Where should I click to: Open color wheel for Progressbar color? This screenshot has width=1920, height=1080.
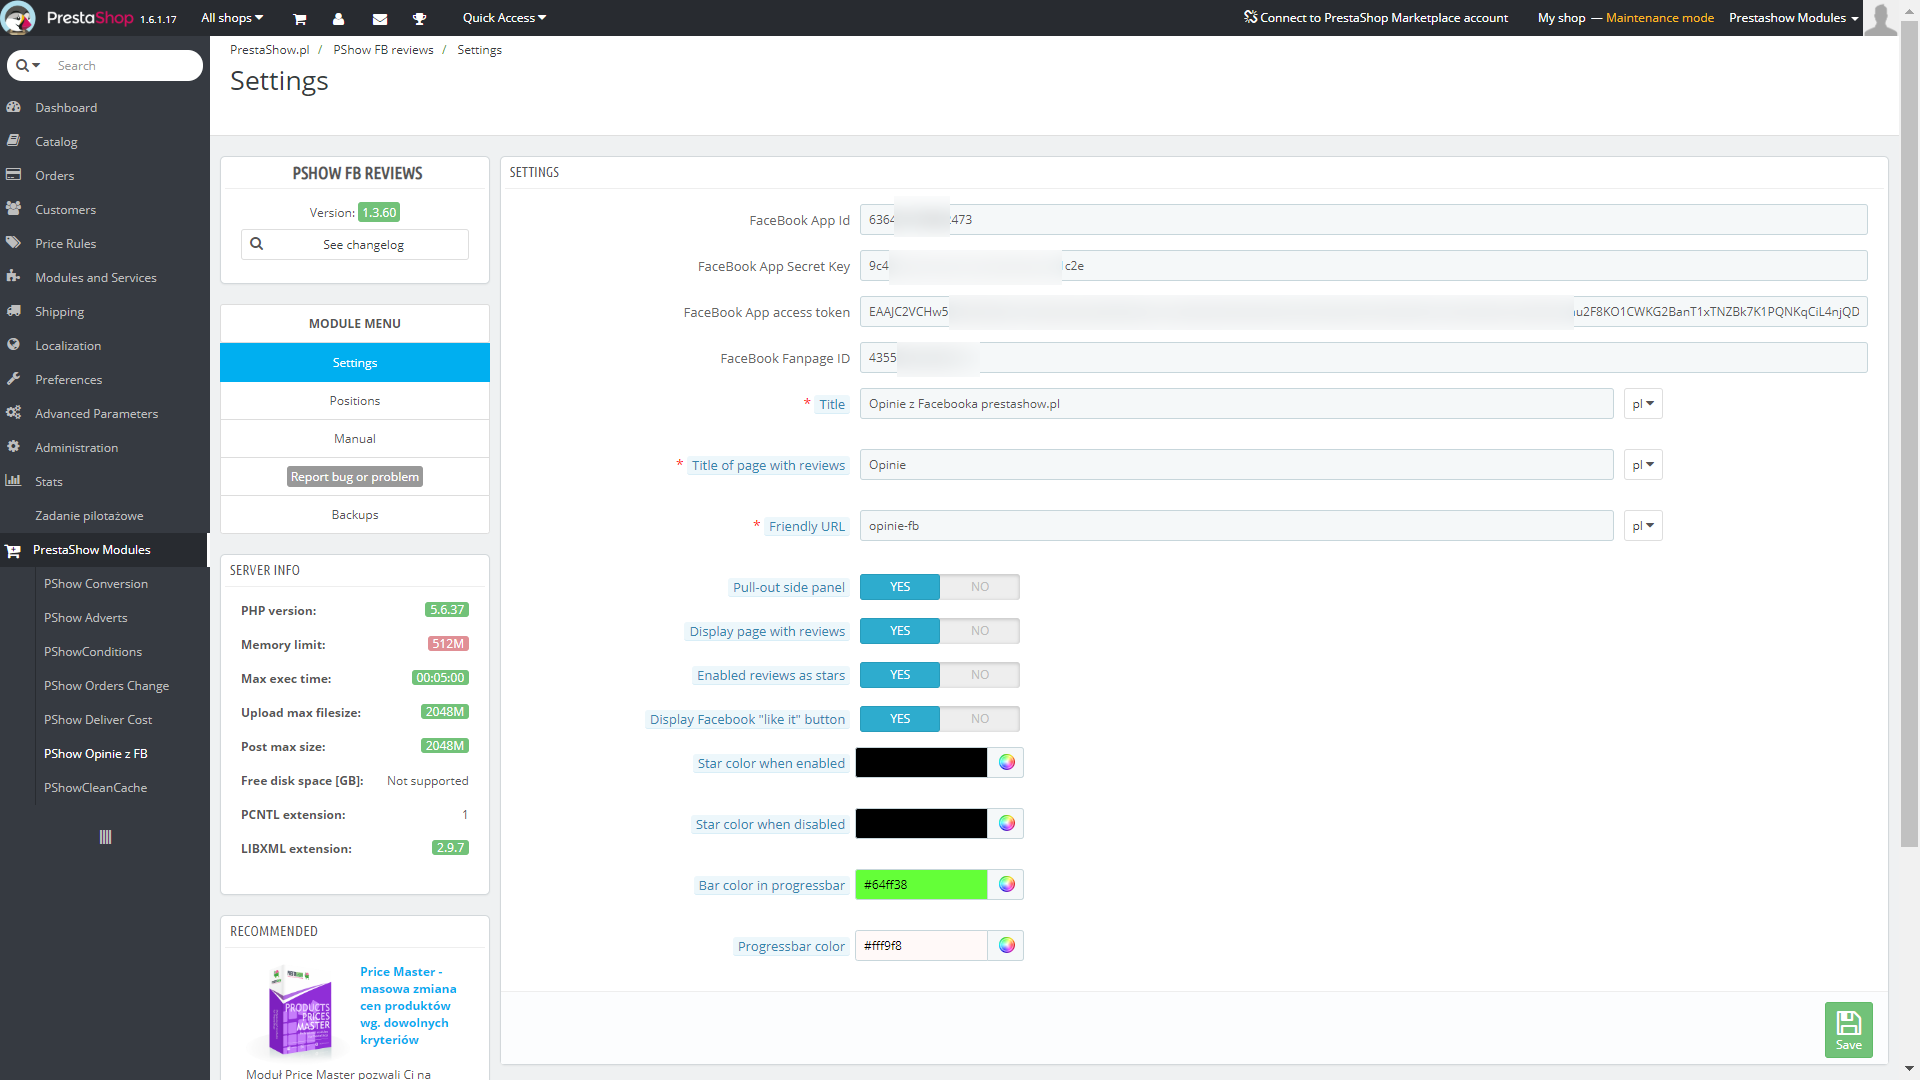pos(1006,946)
